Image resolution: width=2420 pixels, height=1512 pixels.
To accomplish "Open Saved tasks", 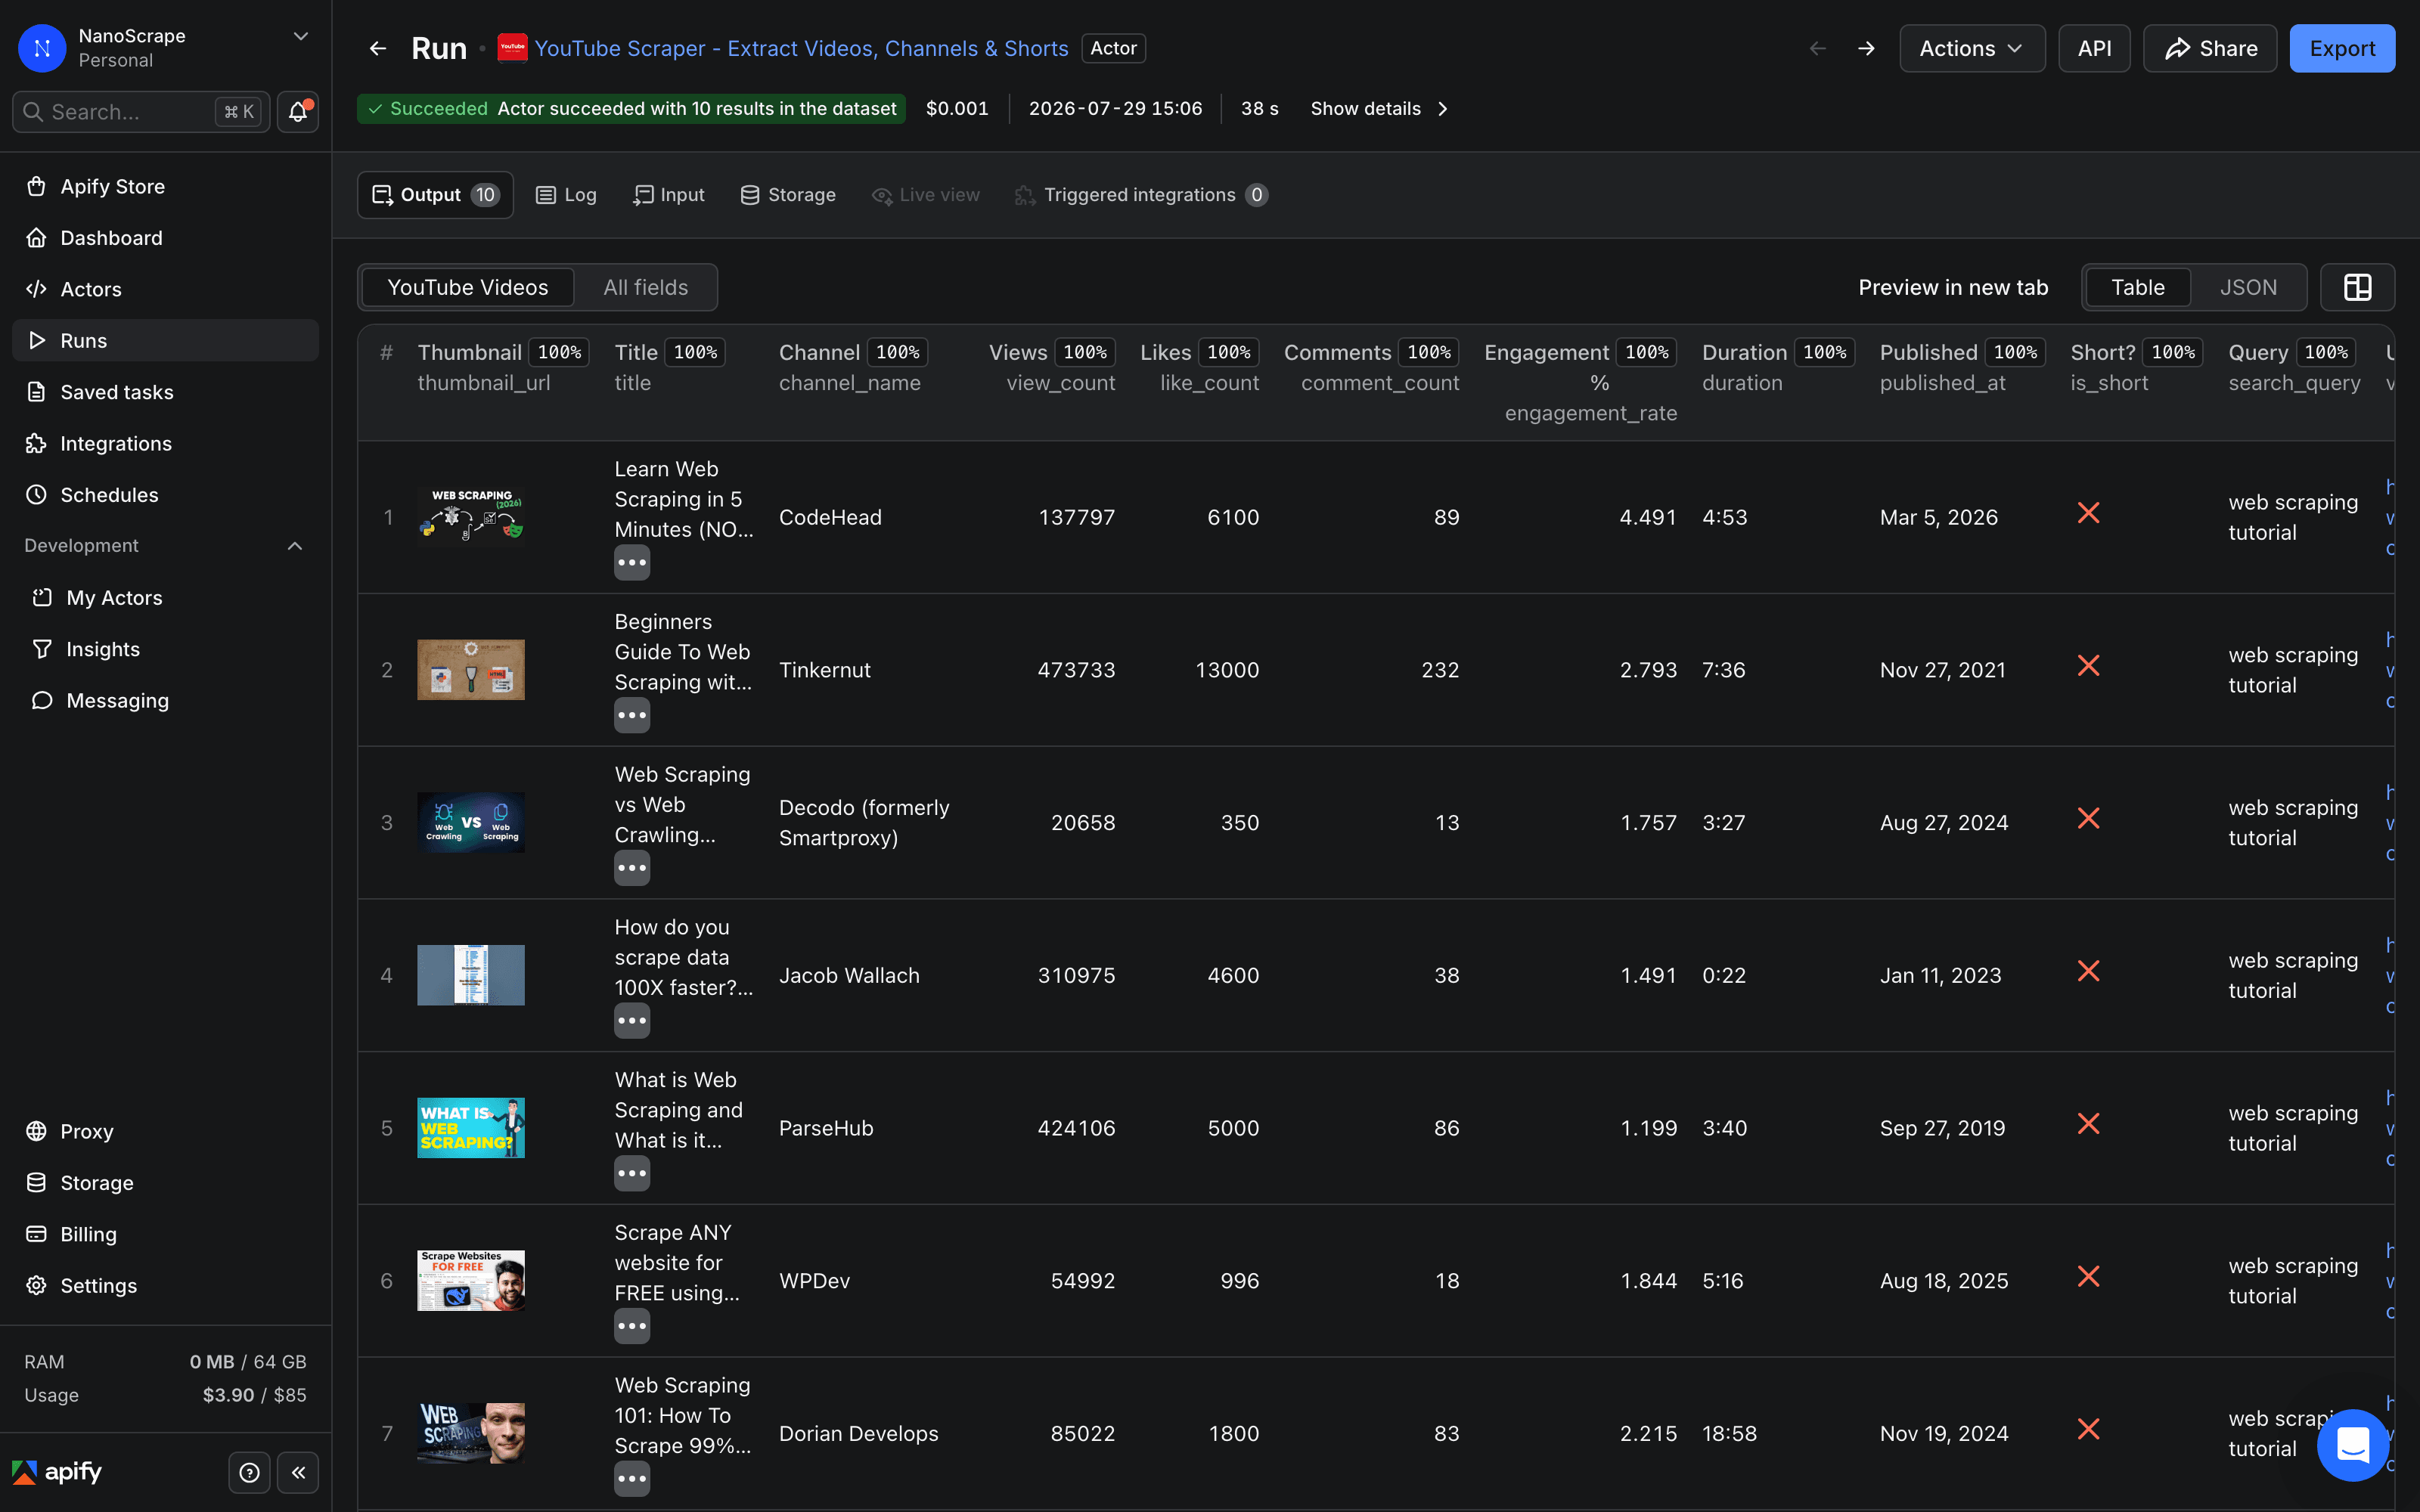I will point(165,392).
